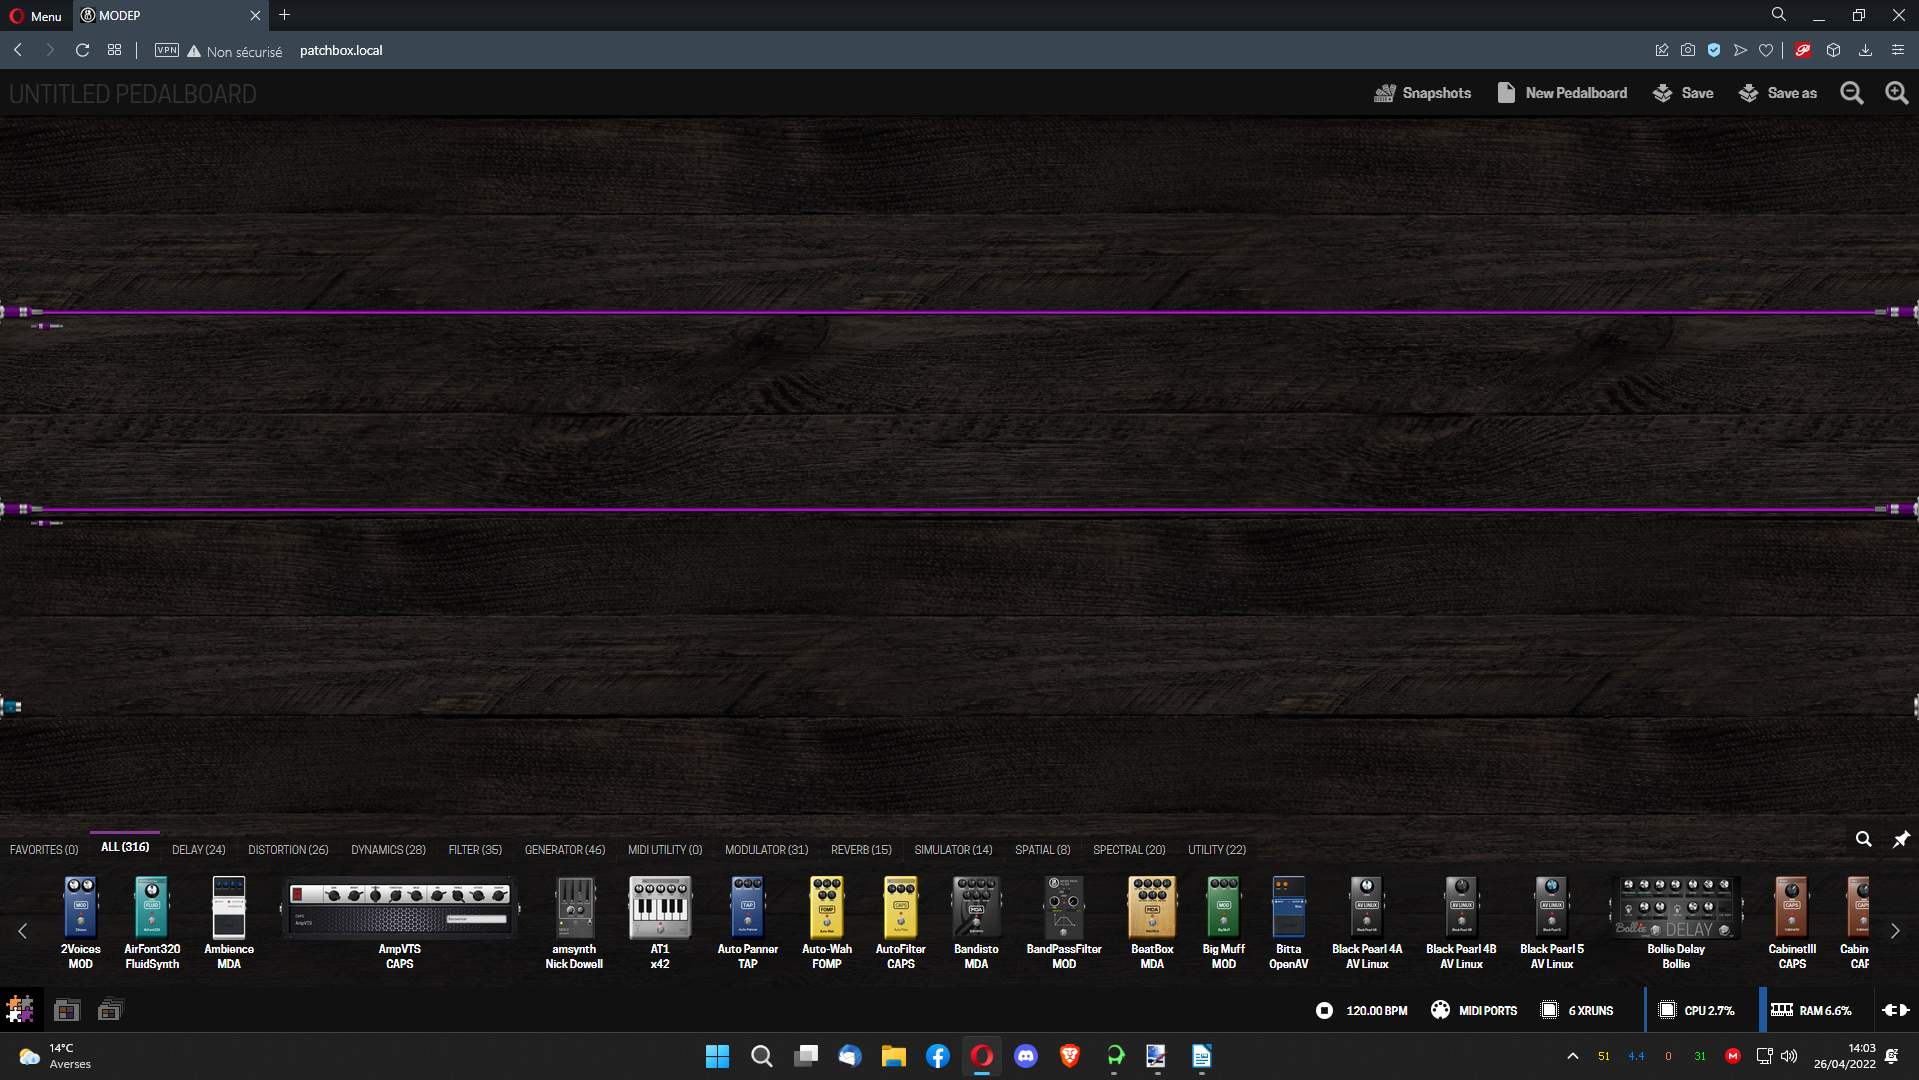Pin the plugin bar open
The width and height of the screenshot is (1919, 1080).
tap(1901, 840)
